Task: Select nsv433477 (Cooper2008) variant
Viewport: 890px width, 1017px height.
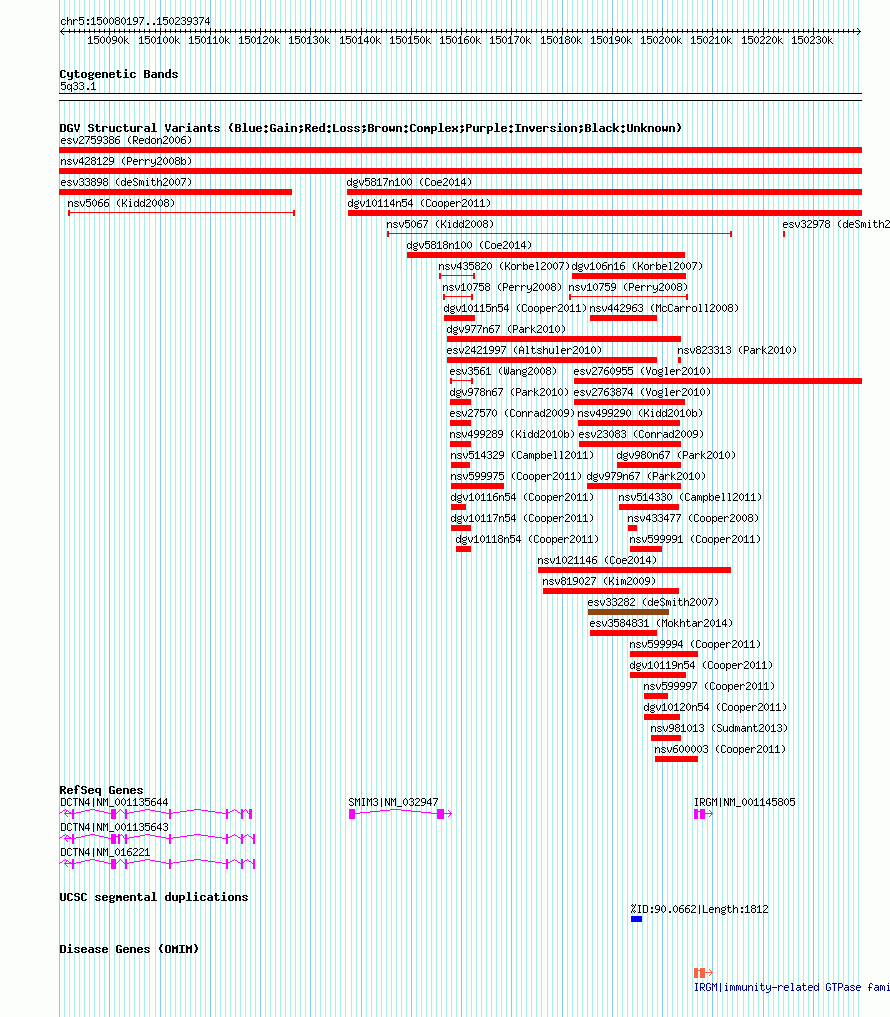Action: click(693, 518)
